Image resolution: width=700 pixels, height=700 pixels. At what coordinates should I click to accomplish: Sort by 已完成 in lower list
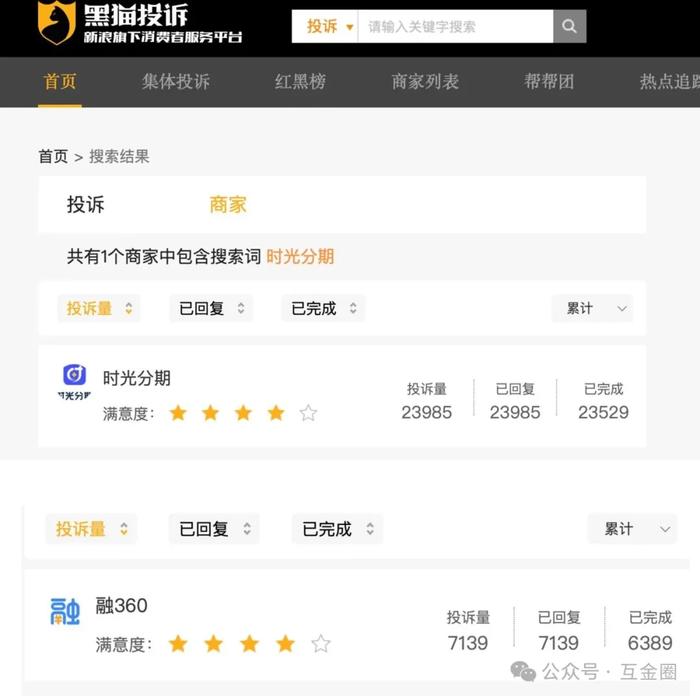coord(338,529)
